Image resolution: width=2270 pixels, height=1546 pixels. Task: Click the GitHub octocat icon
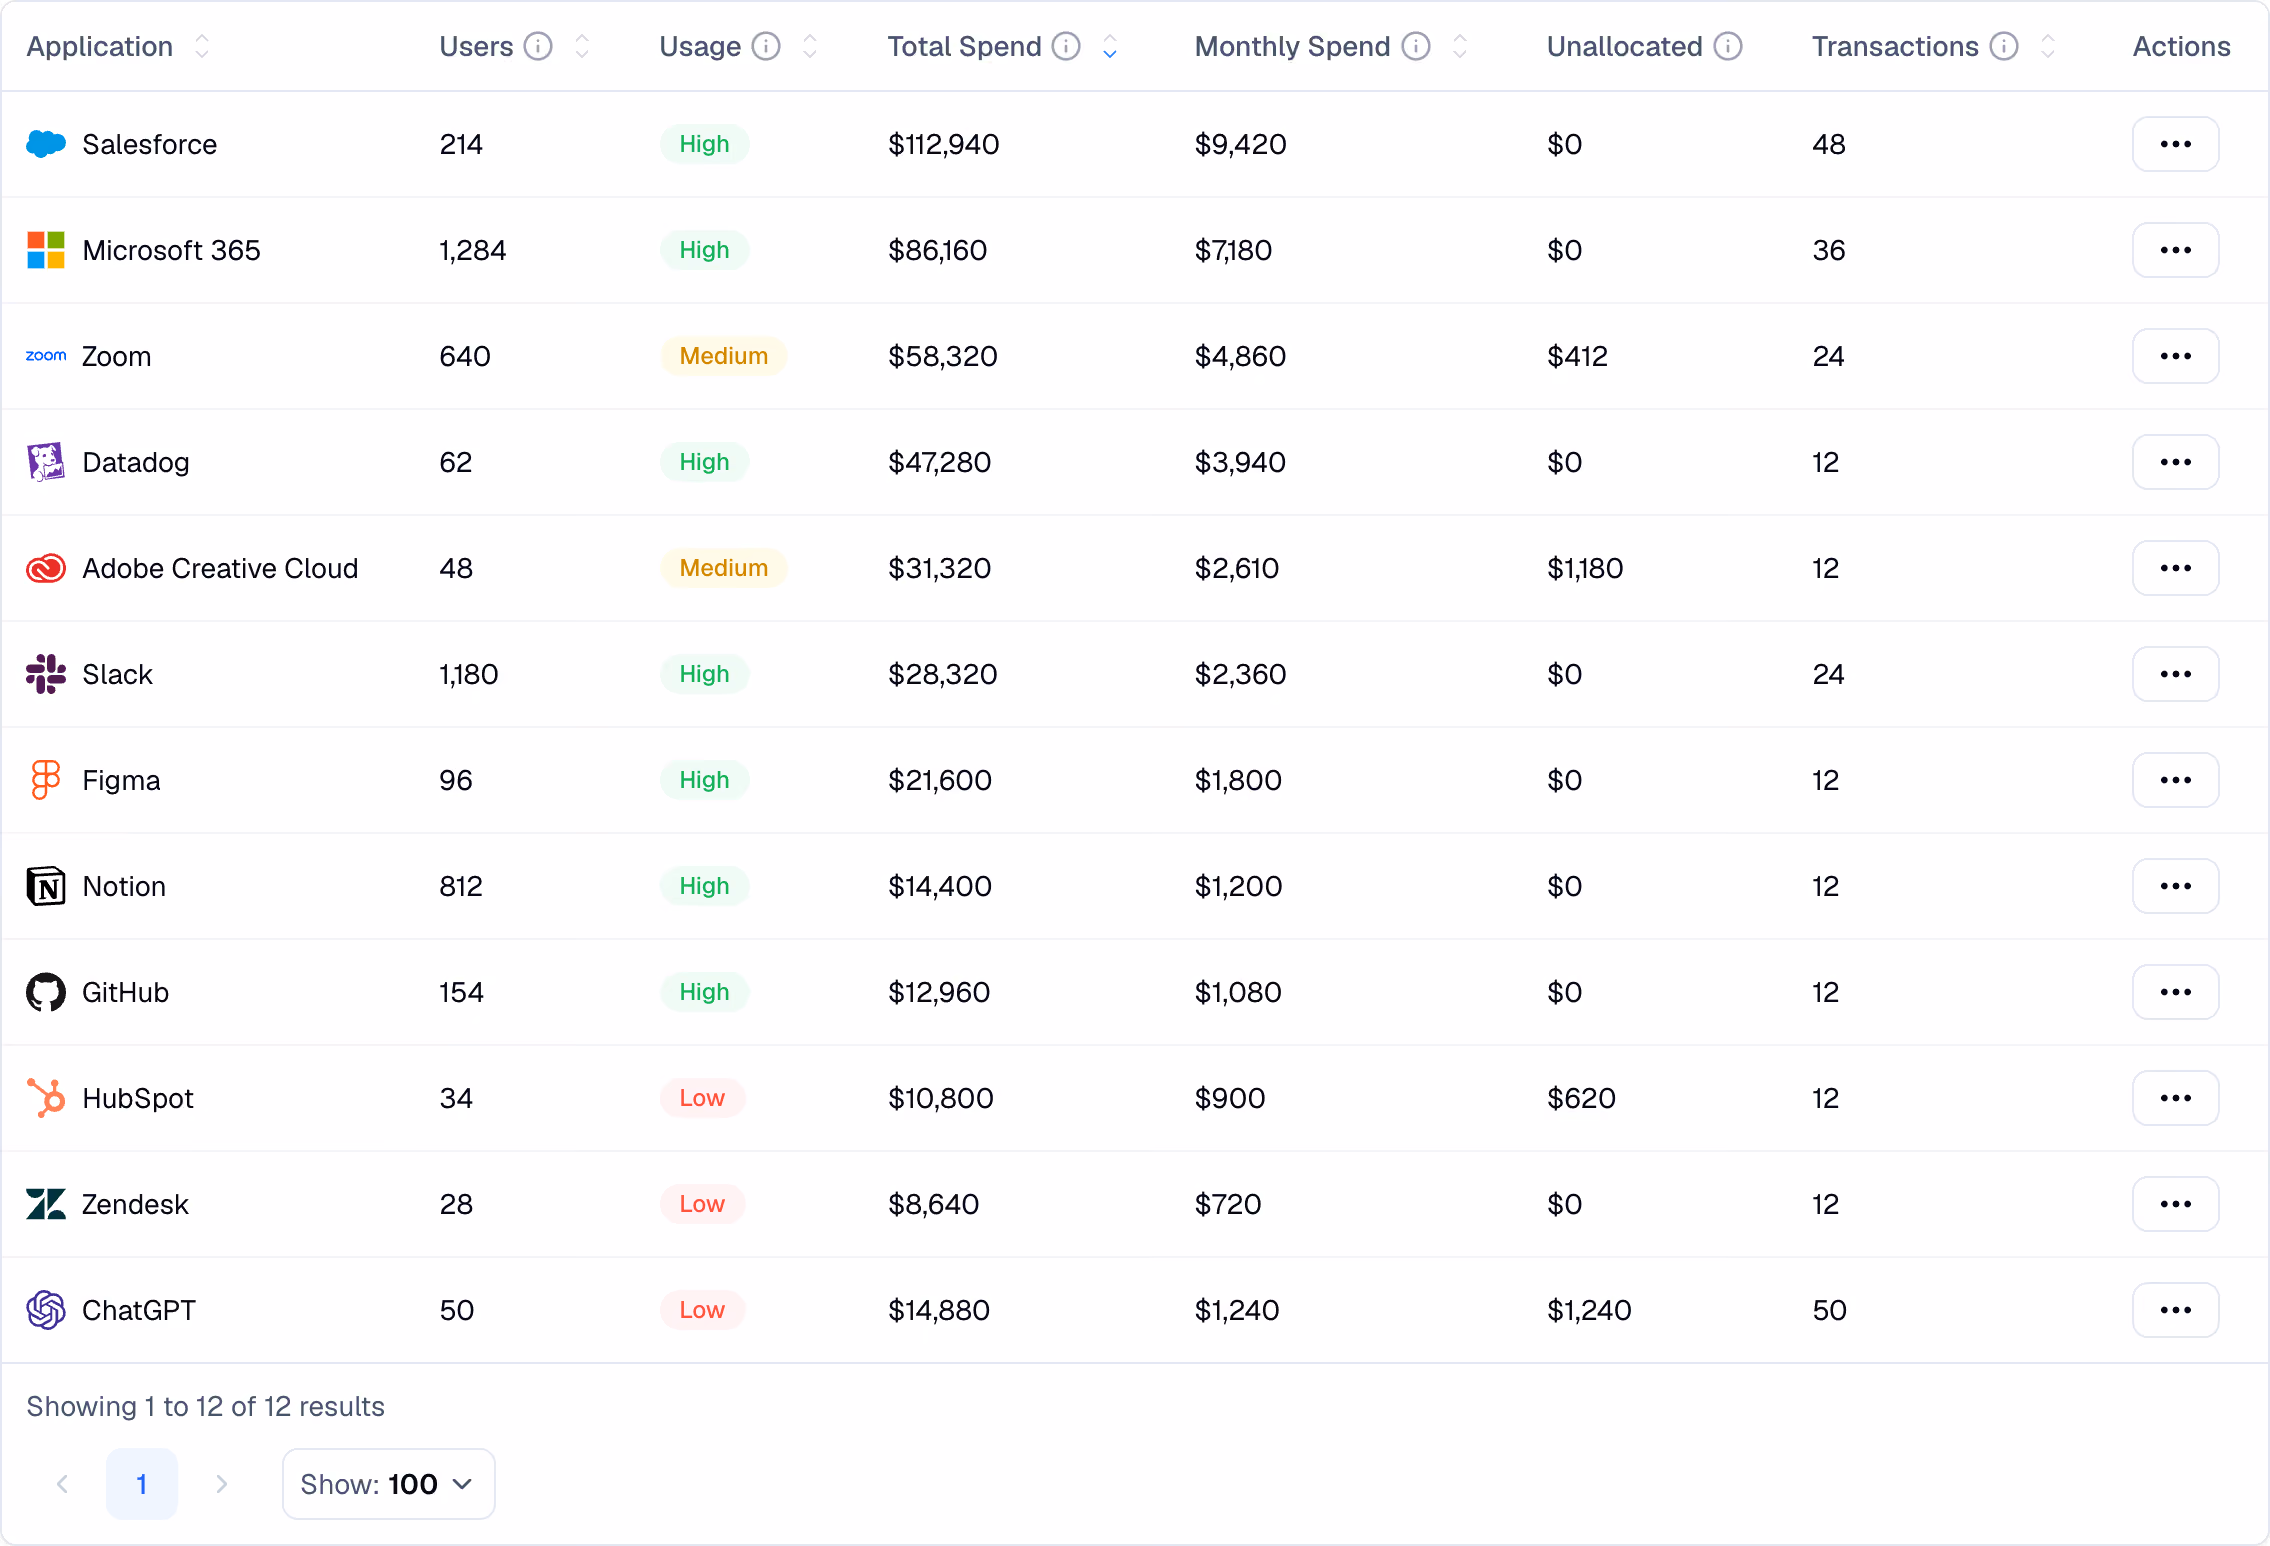[x=46, y=992]
